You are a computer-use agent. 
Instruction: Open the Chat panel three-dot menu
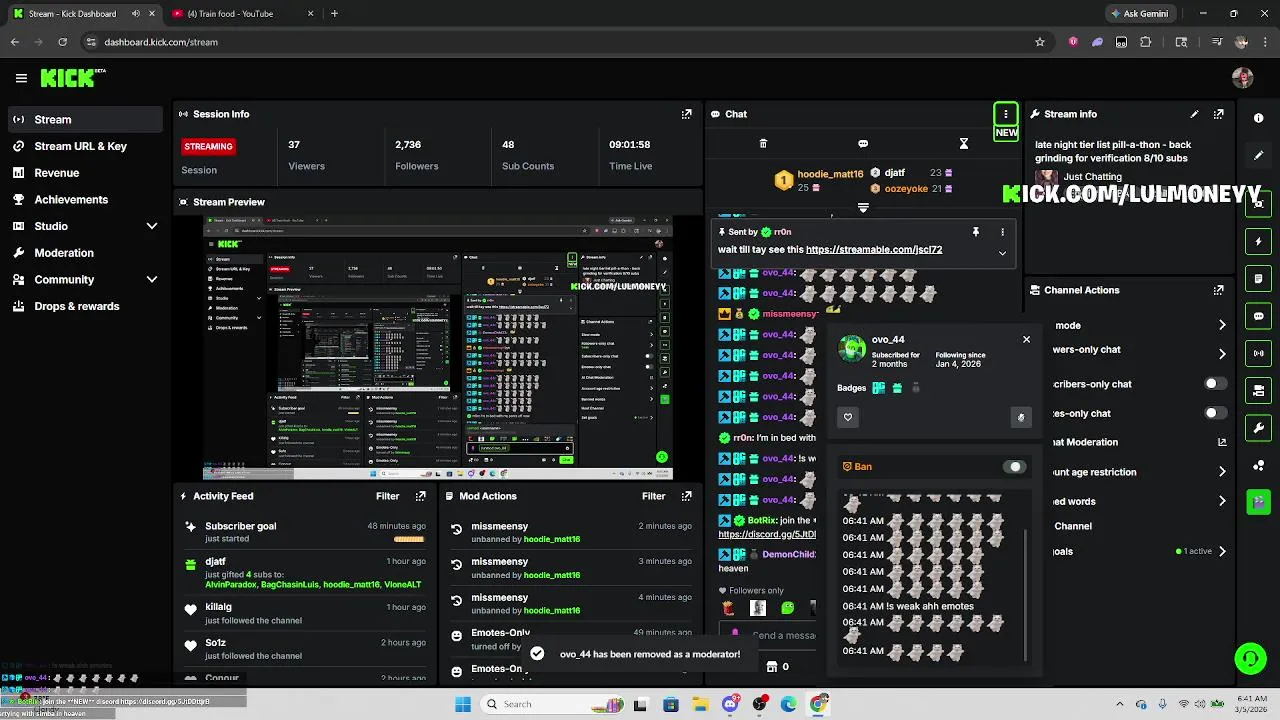[1005, 114]
